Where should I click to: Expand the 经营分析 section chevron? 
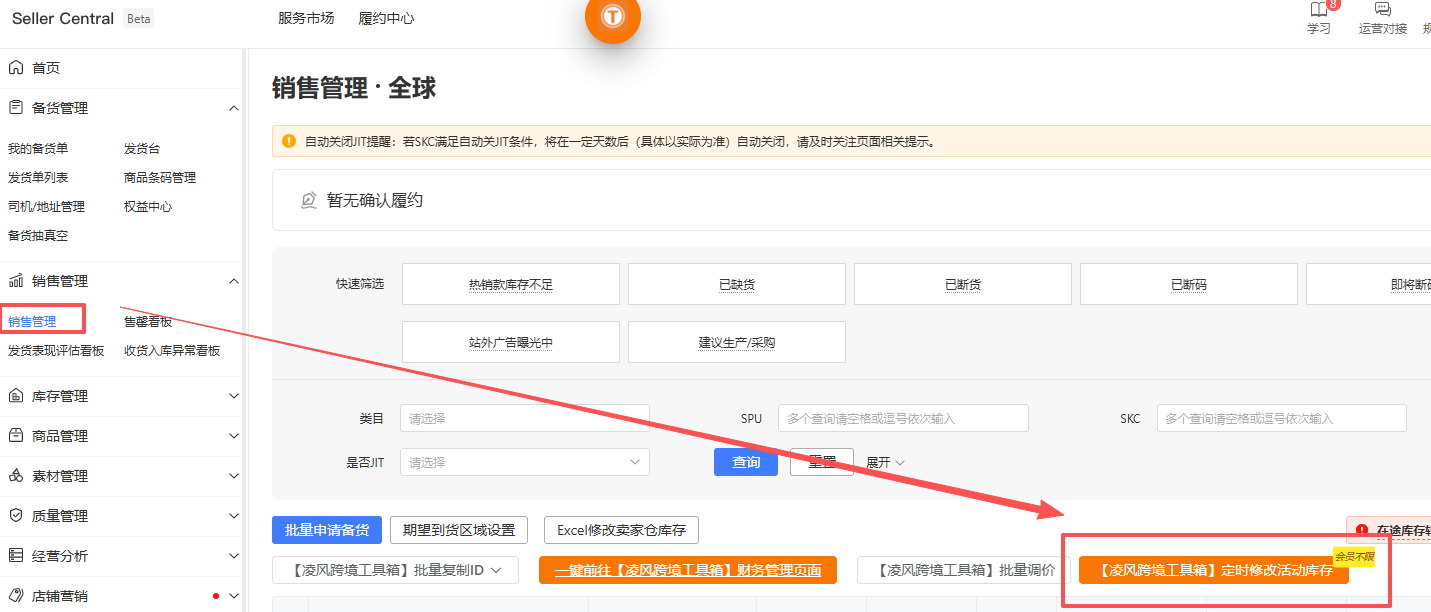[233, 556]
